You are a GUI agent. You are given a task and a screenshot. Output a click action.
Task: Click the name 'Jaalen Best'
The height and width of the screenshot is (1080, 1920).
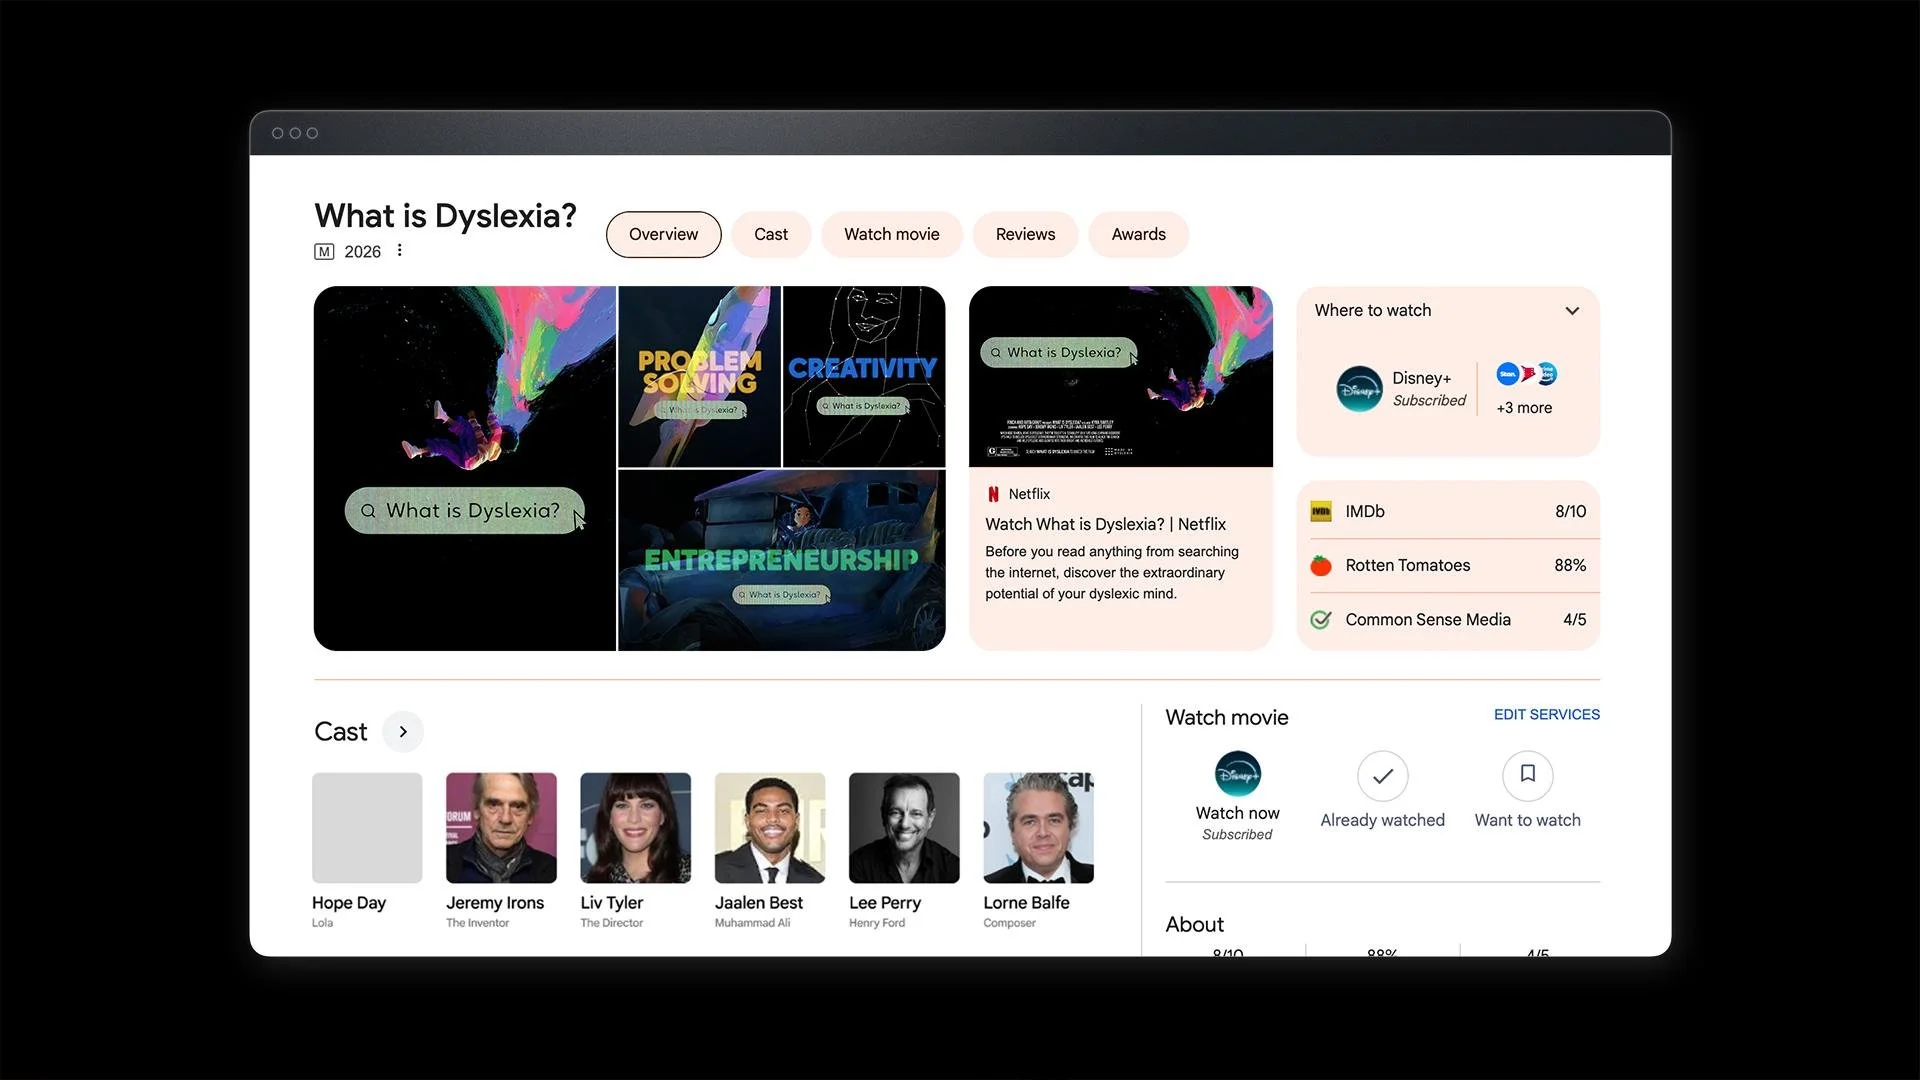tap(759, 903)
